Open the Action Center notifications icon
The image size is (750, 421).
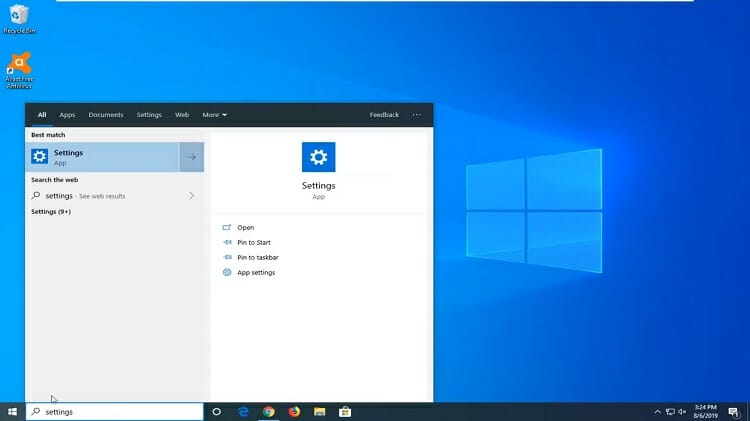pyautogui.click(x=734, y=412)
